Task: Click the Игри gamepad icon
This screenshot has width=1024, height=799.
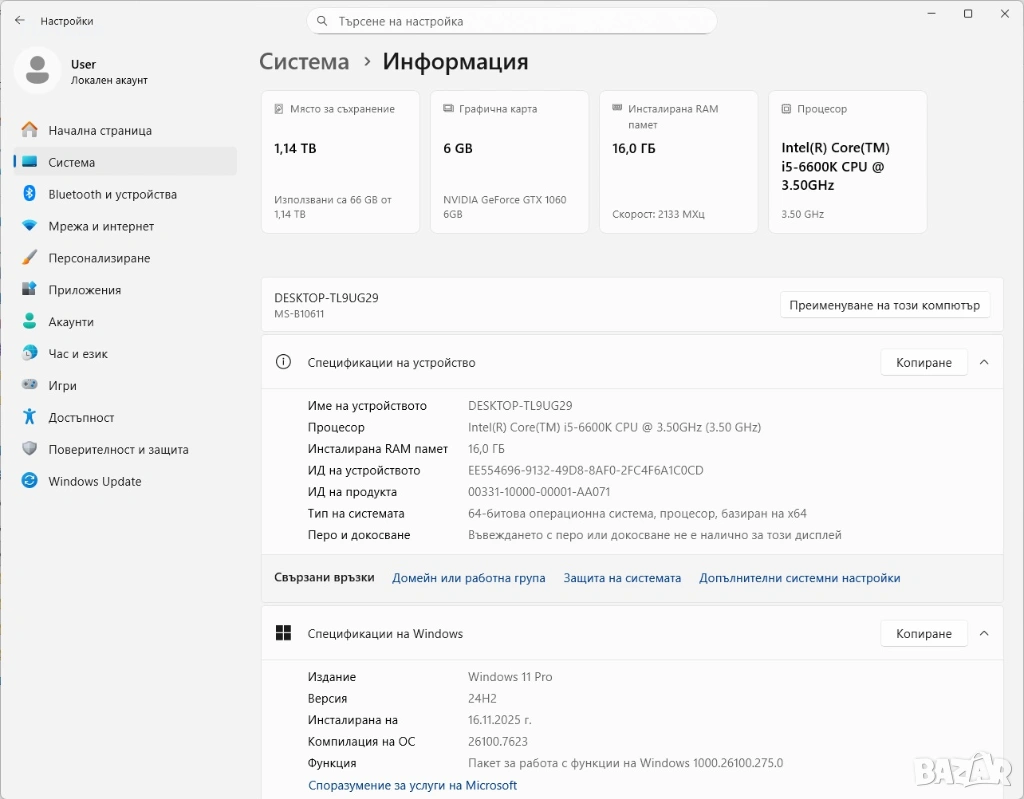Action: (29, 386)
